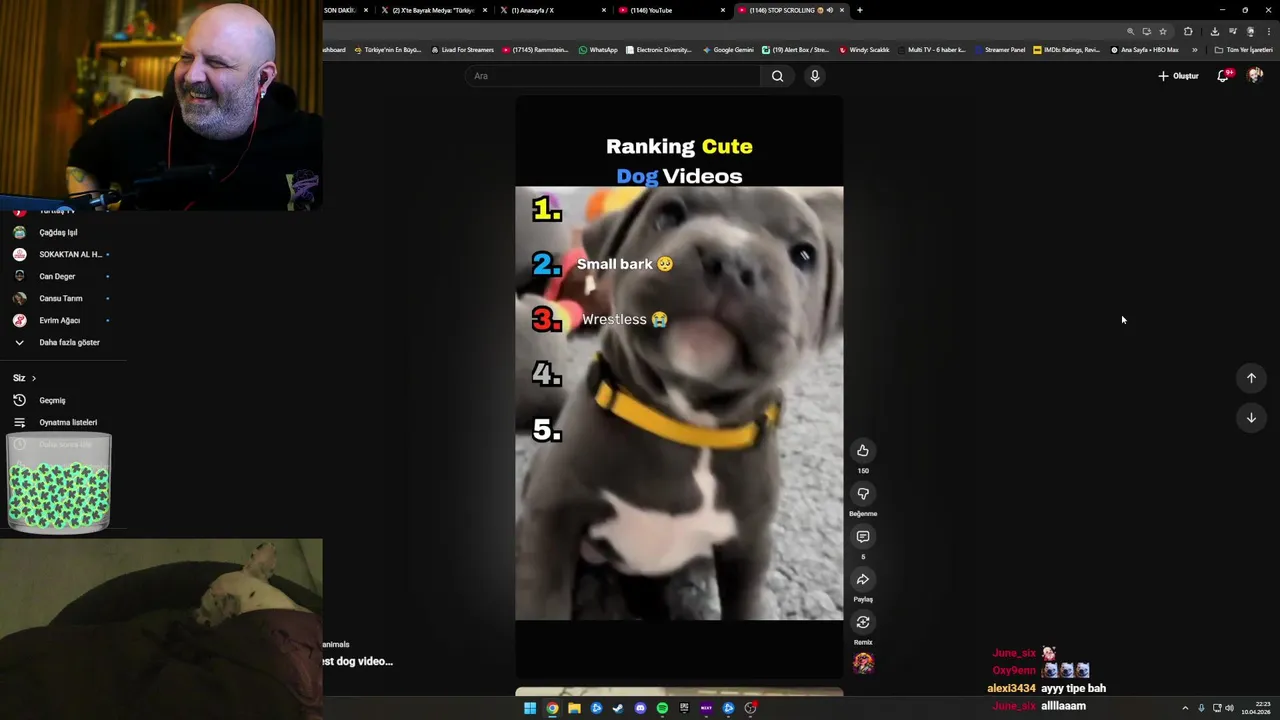Click the YouTube search magnifier button

[x=777, y=76]
